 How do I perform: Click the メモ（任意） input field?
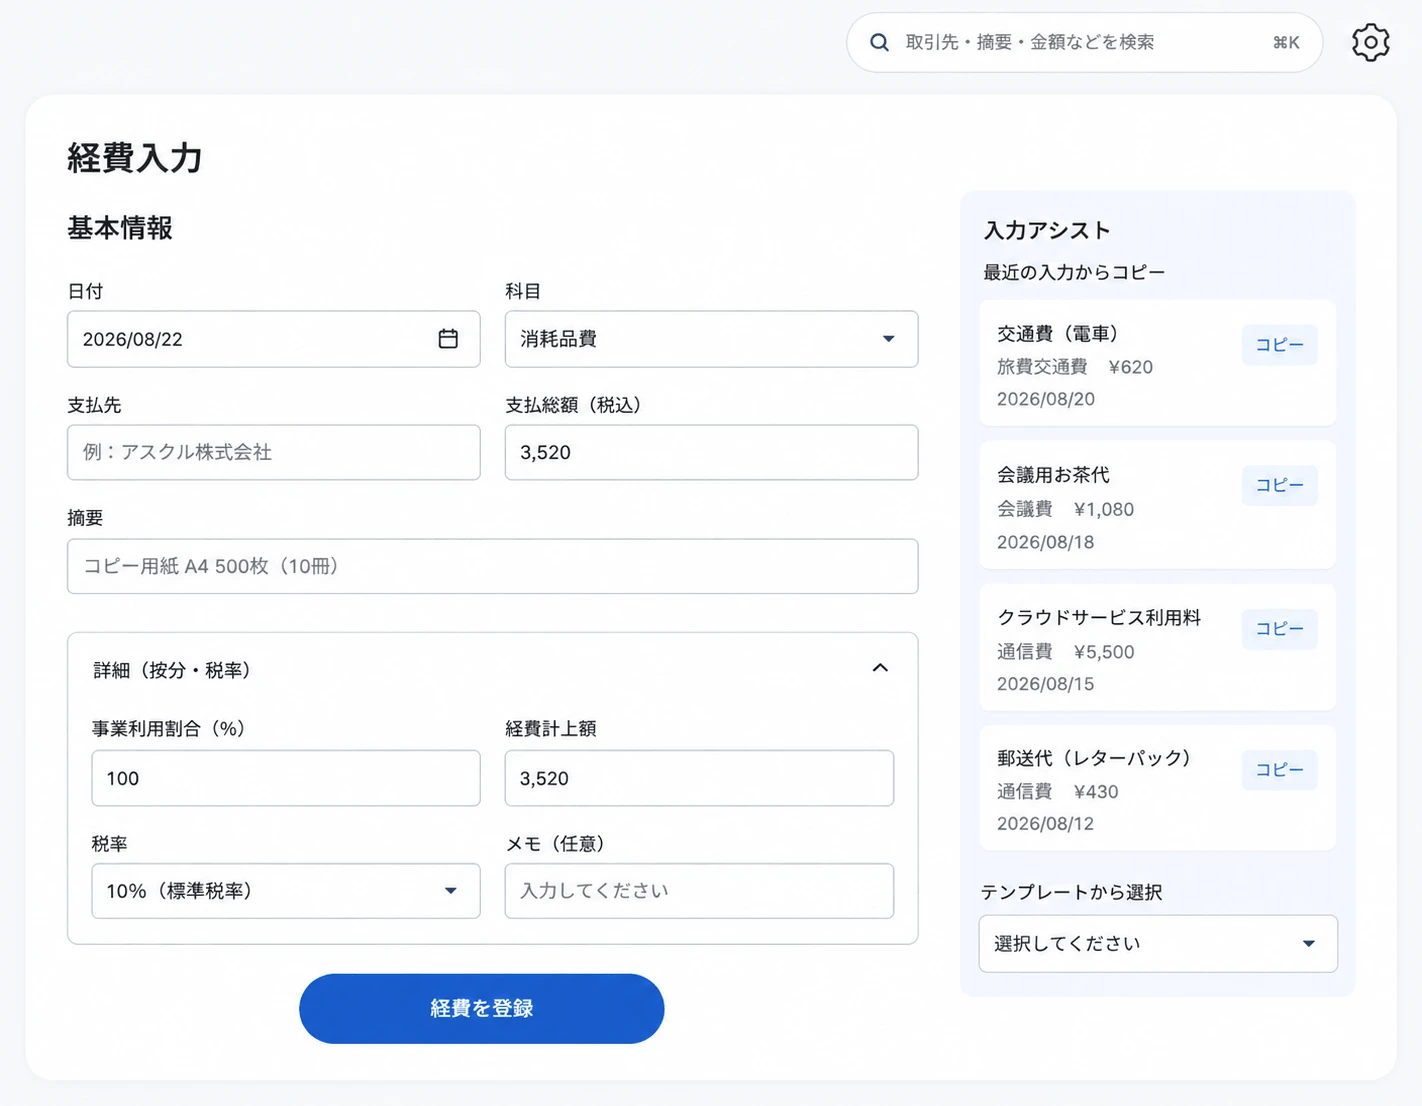click(x=699, y=891)
